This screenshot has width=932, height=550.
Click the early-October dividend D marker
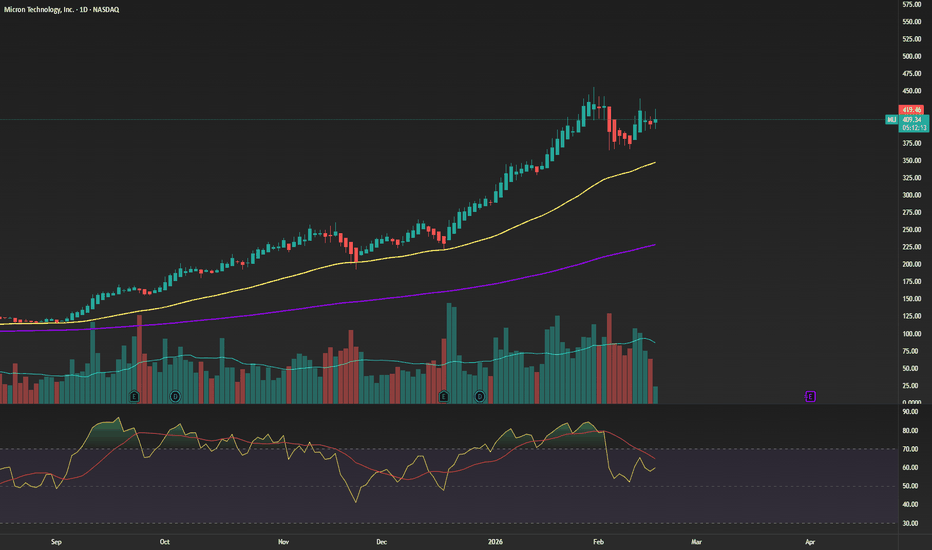tap(176, 396)
